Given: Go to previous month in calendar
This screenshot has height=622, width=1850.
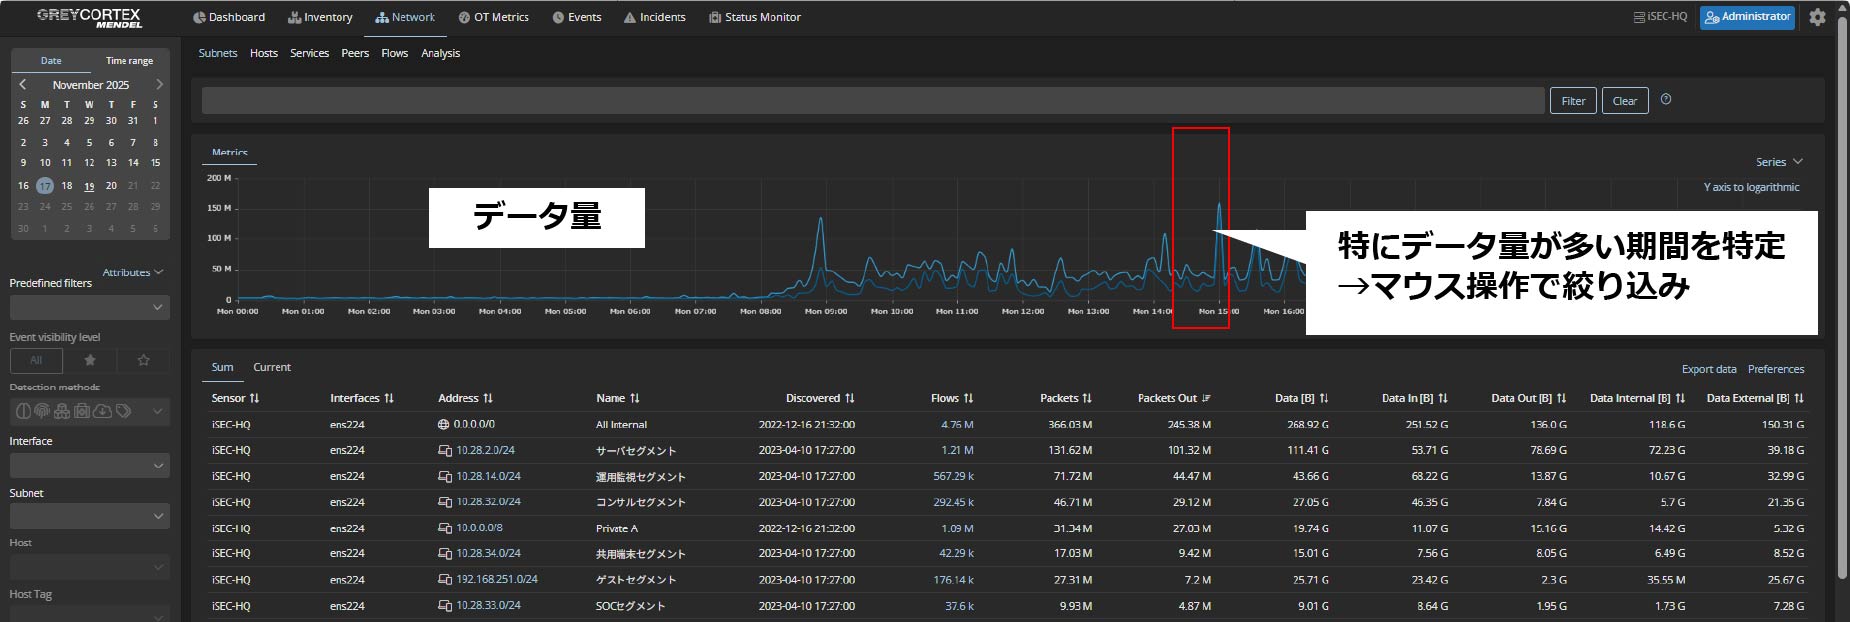Looking at the screenshot, I should (x=23, y=85).
